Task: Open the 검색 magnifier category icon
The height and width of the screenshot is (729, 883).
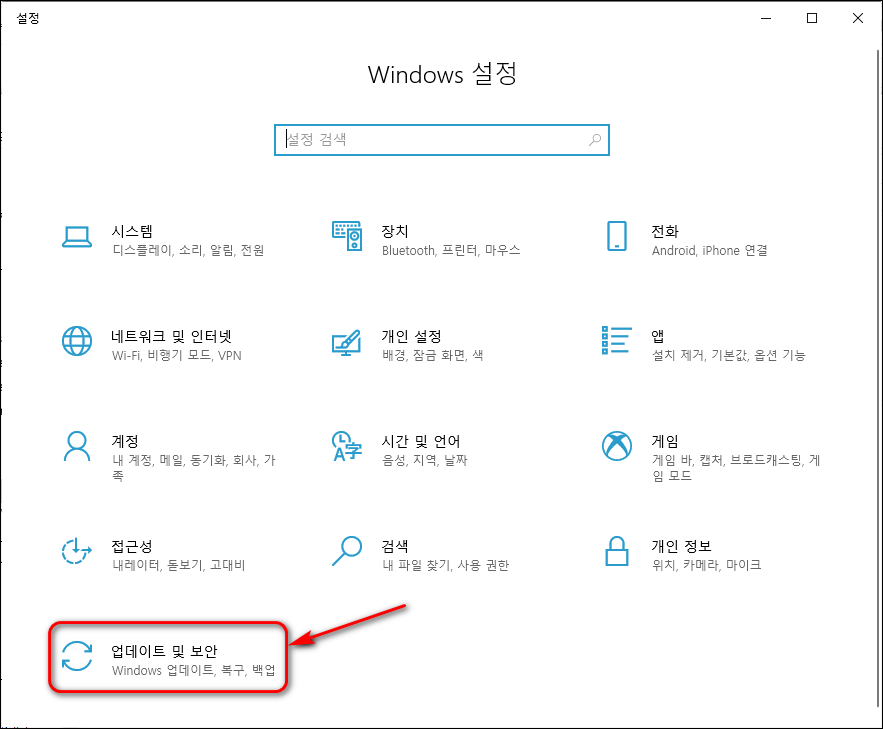Action: [x=346, y=551]
